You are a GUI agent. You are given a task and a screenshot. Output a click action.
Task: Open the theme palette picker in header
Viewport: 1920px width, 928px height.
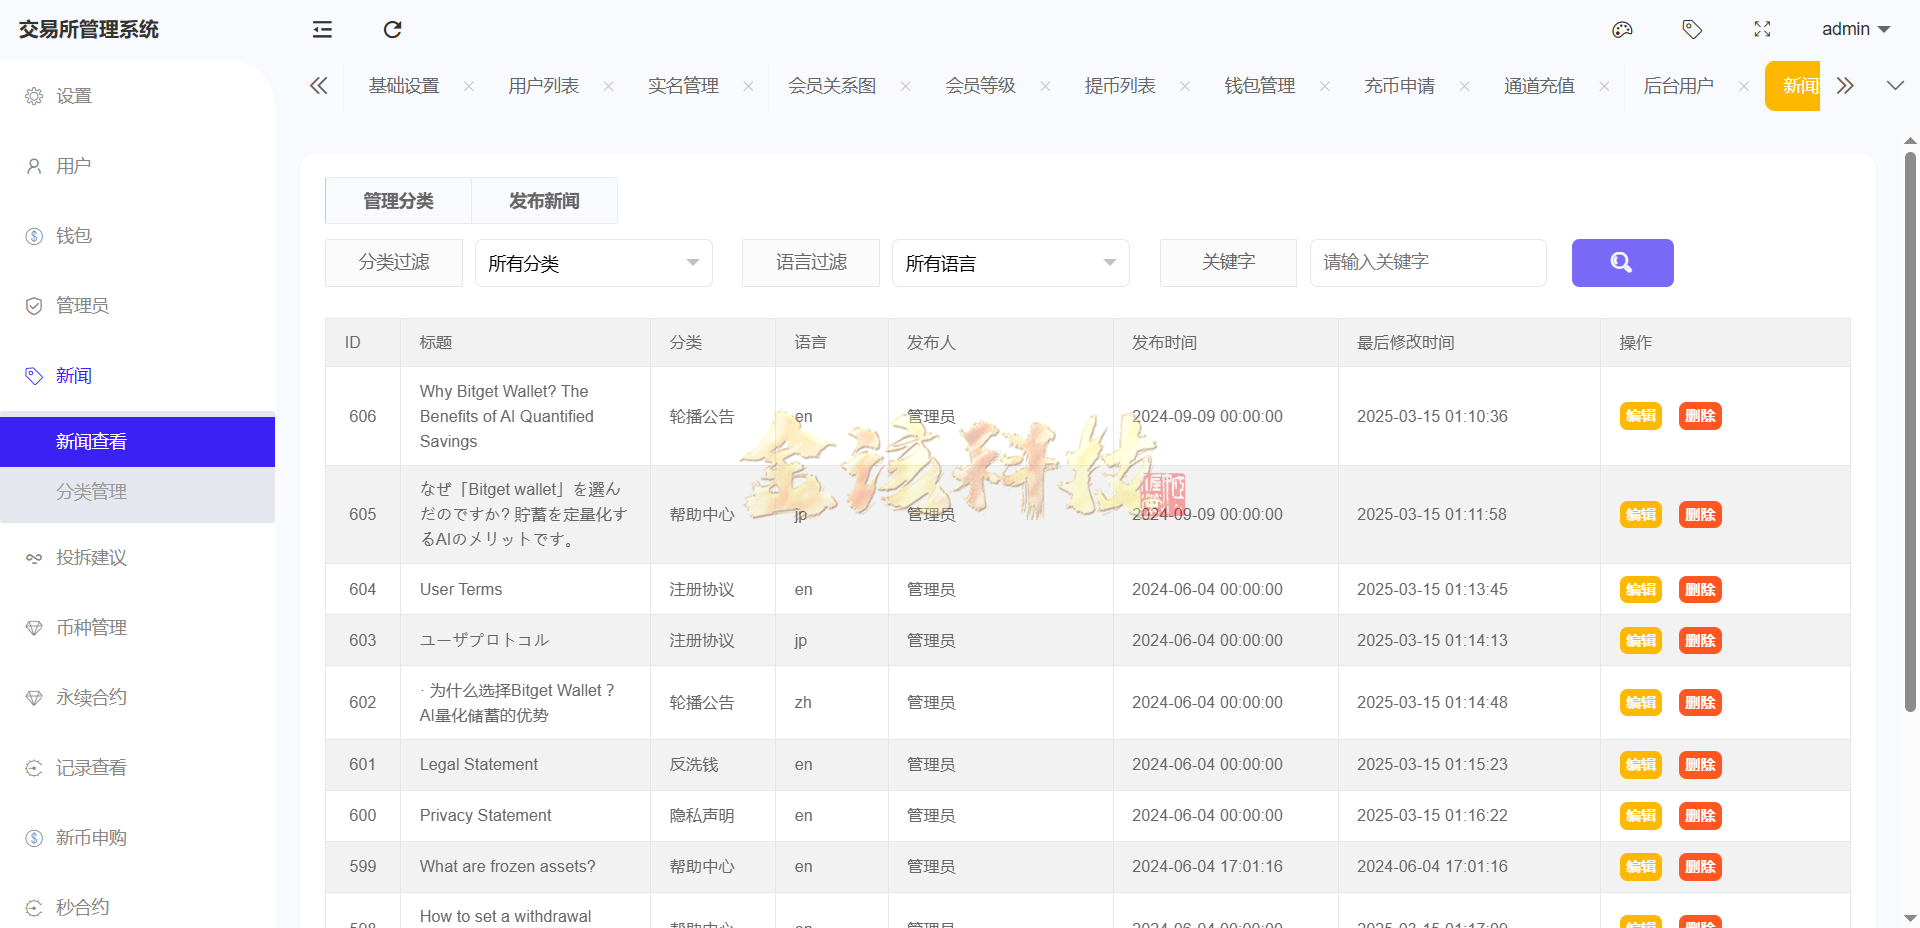tap(1622, 30)
